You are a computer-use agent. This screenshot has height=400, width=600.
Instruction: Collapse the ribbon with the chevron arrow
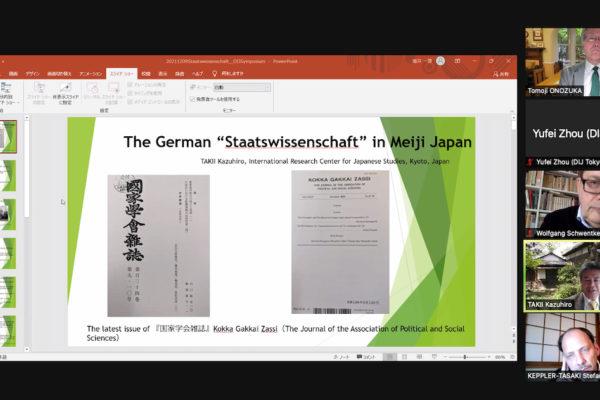pos(512,111)
